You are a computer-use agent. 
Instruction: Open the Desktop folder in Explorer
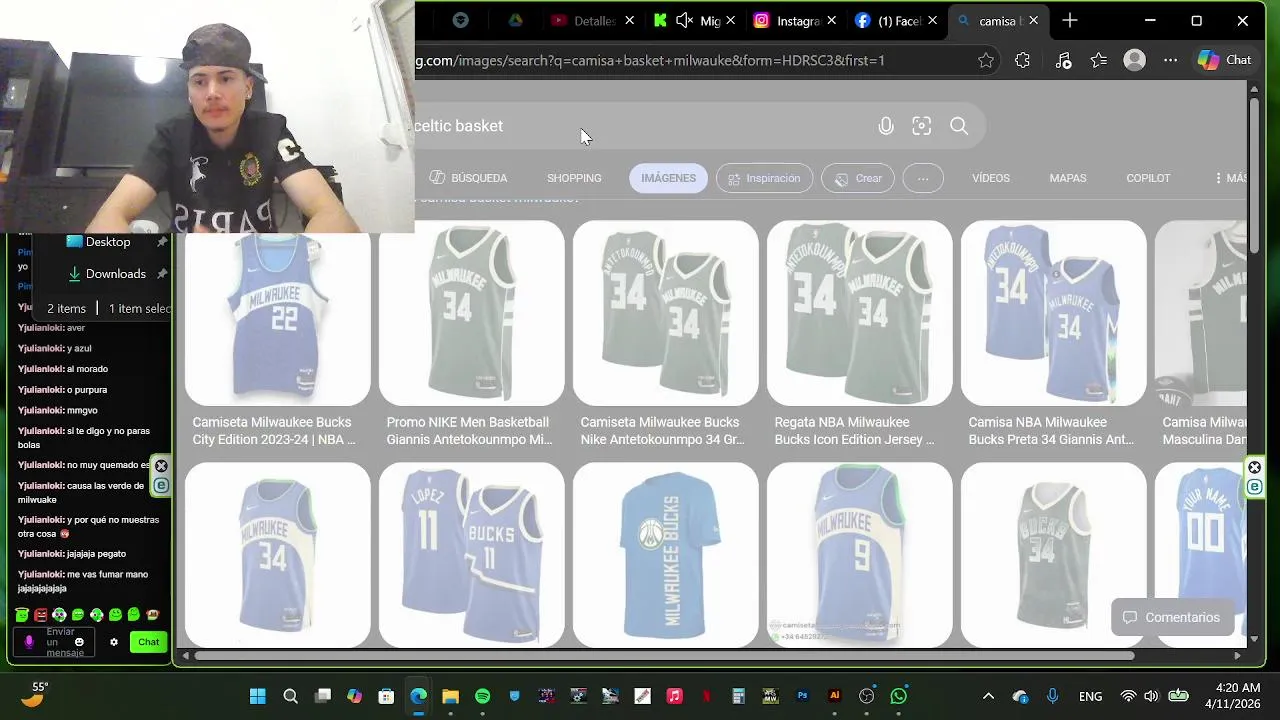point(99,242)
